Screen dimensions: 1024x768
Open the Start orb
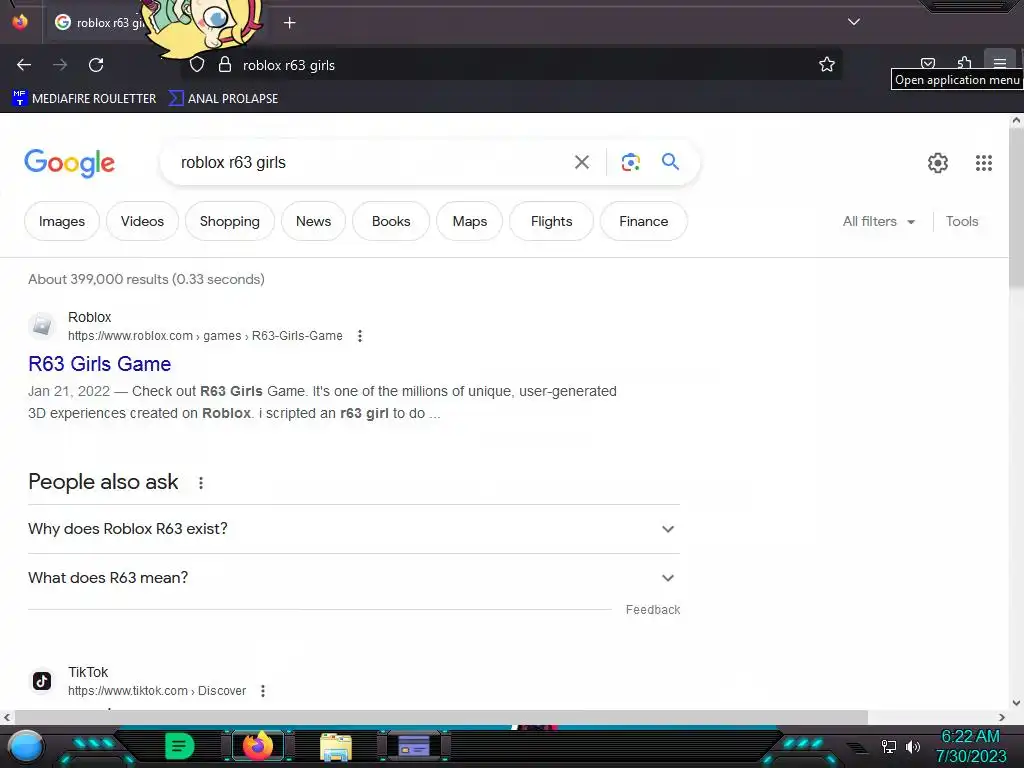(x=25, y=746)
